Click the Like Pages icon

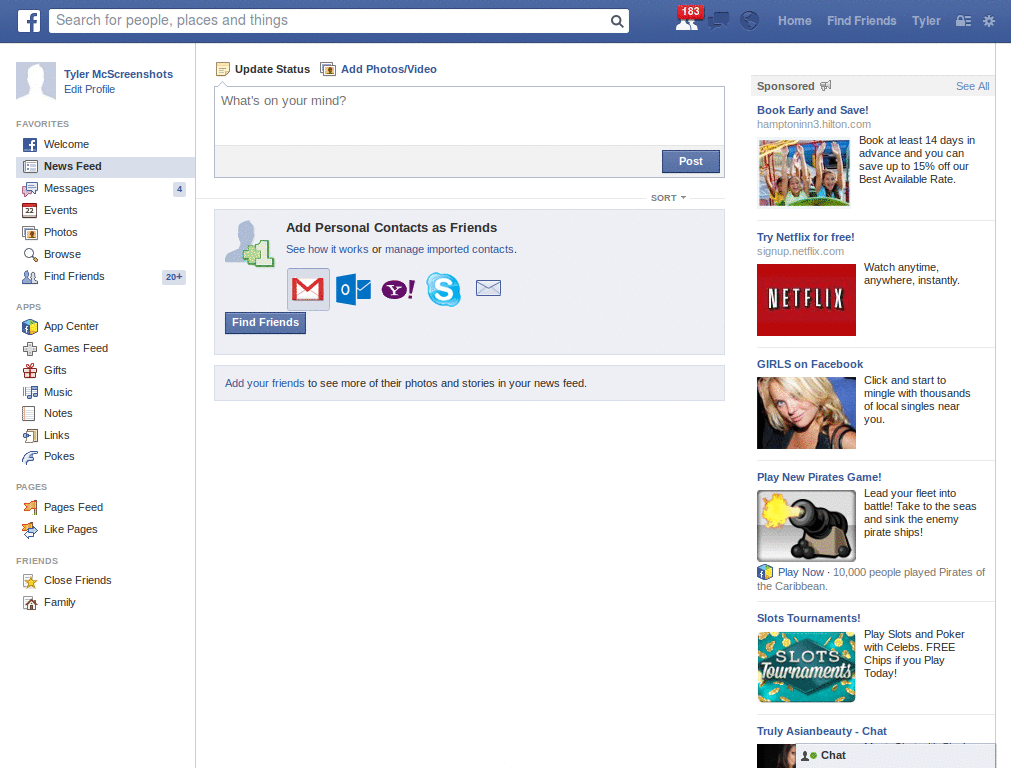30,530
